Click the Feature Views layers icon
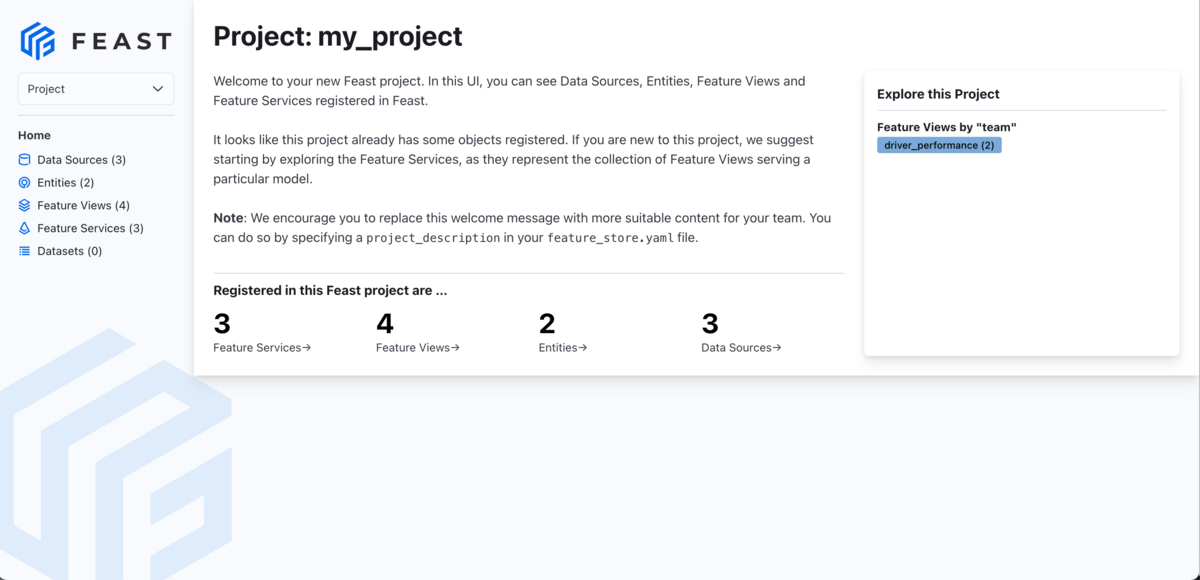This screenshot has height=580, width=1200. coord(25,205)
